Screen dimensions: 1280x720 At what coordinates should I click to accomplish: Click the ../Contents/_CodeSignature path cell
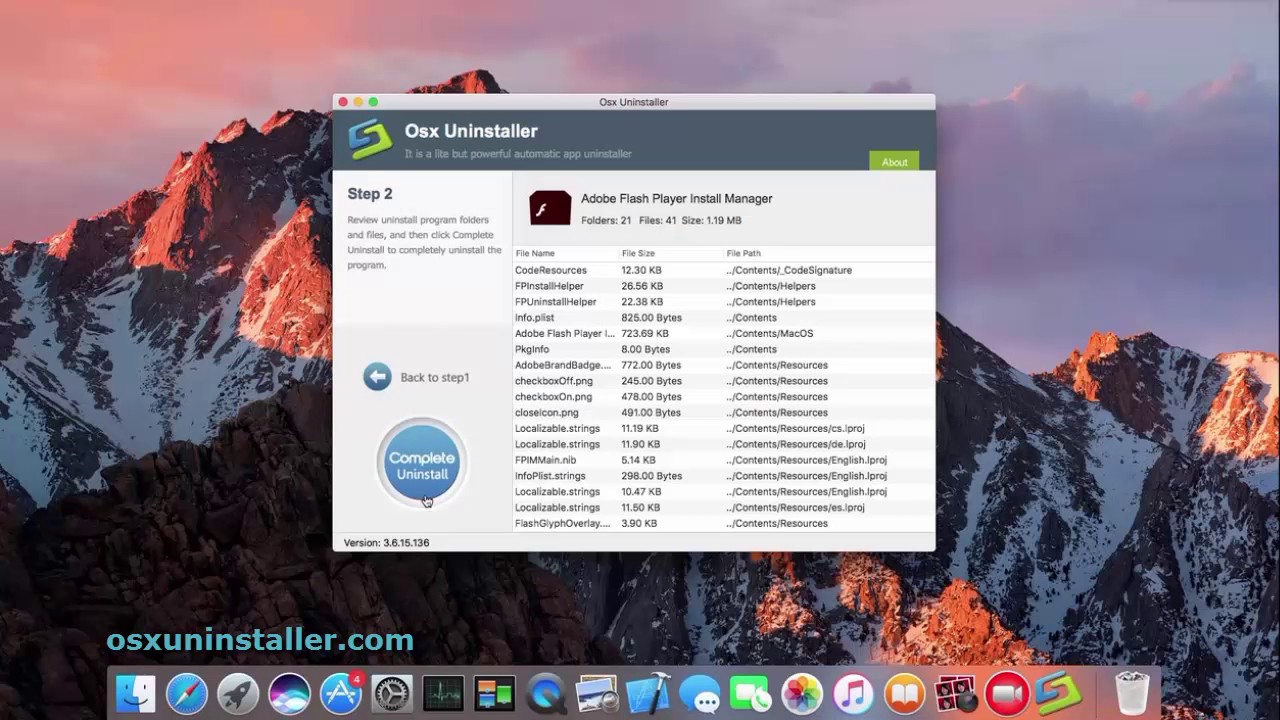(x=789, y=270)
